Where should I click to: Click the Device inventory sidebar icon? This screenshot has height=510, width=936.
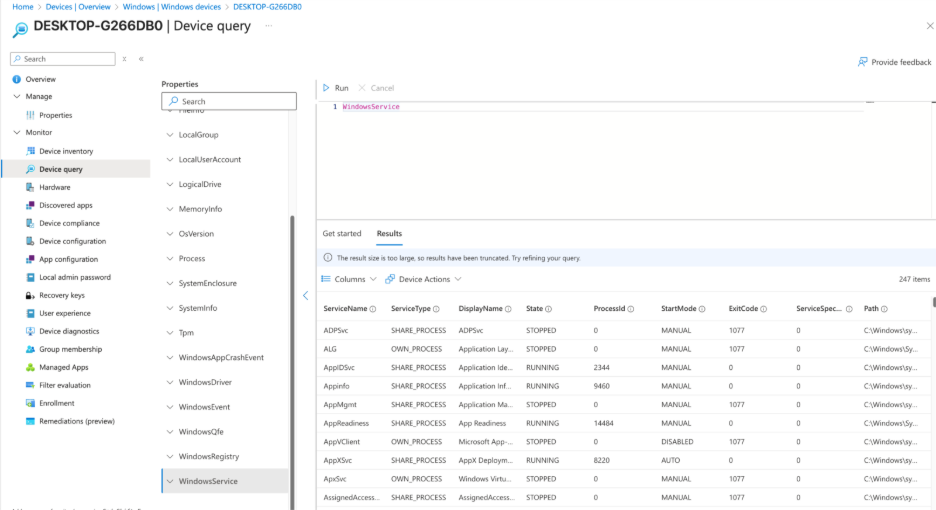(x=30, y=151)
